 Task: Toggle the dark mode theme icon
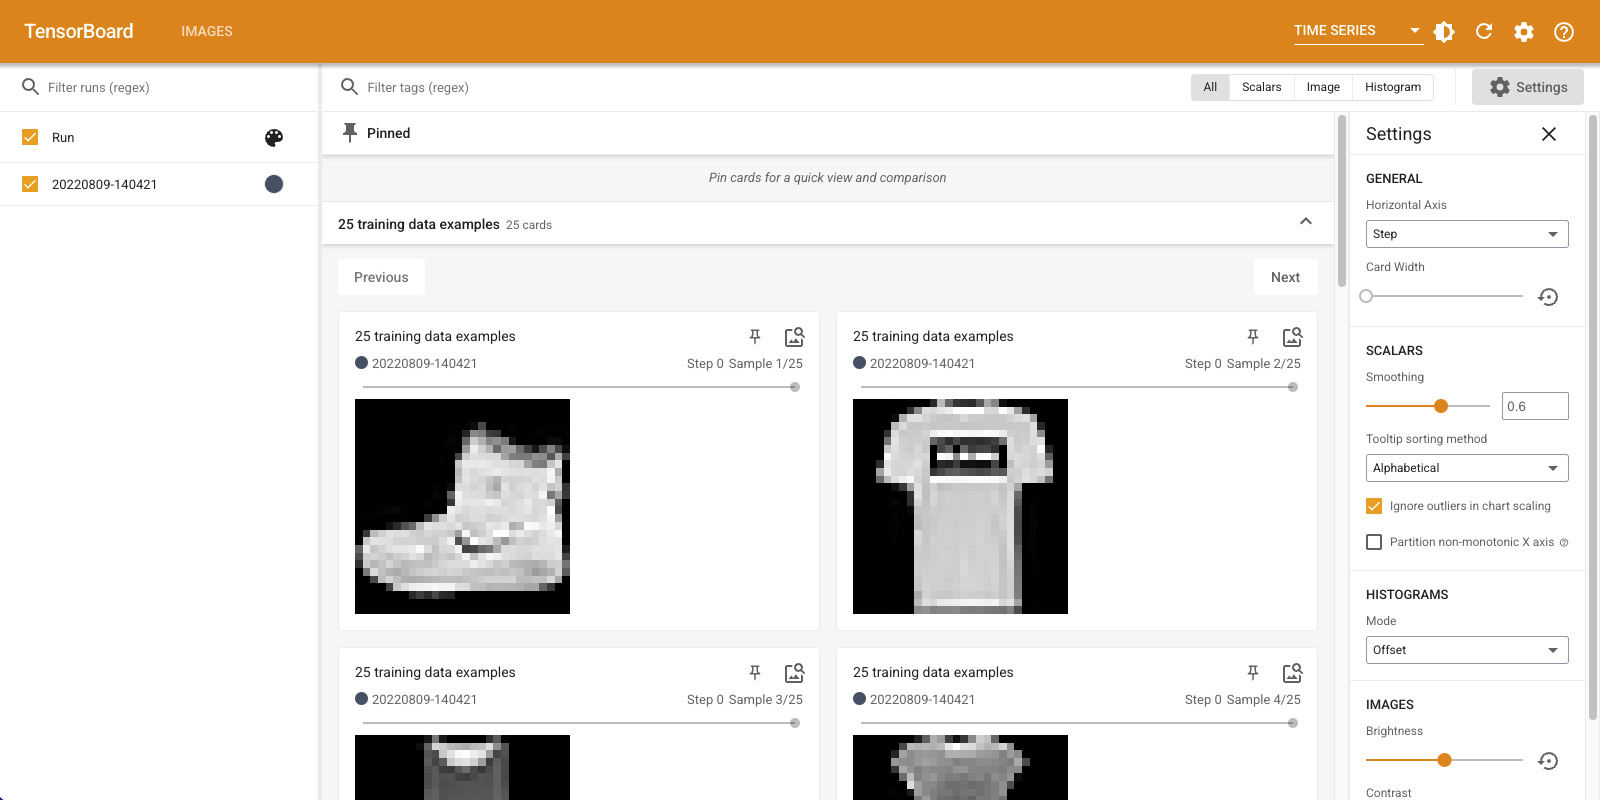tap(1444, 32)
